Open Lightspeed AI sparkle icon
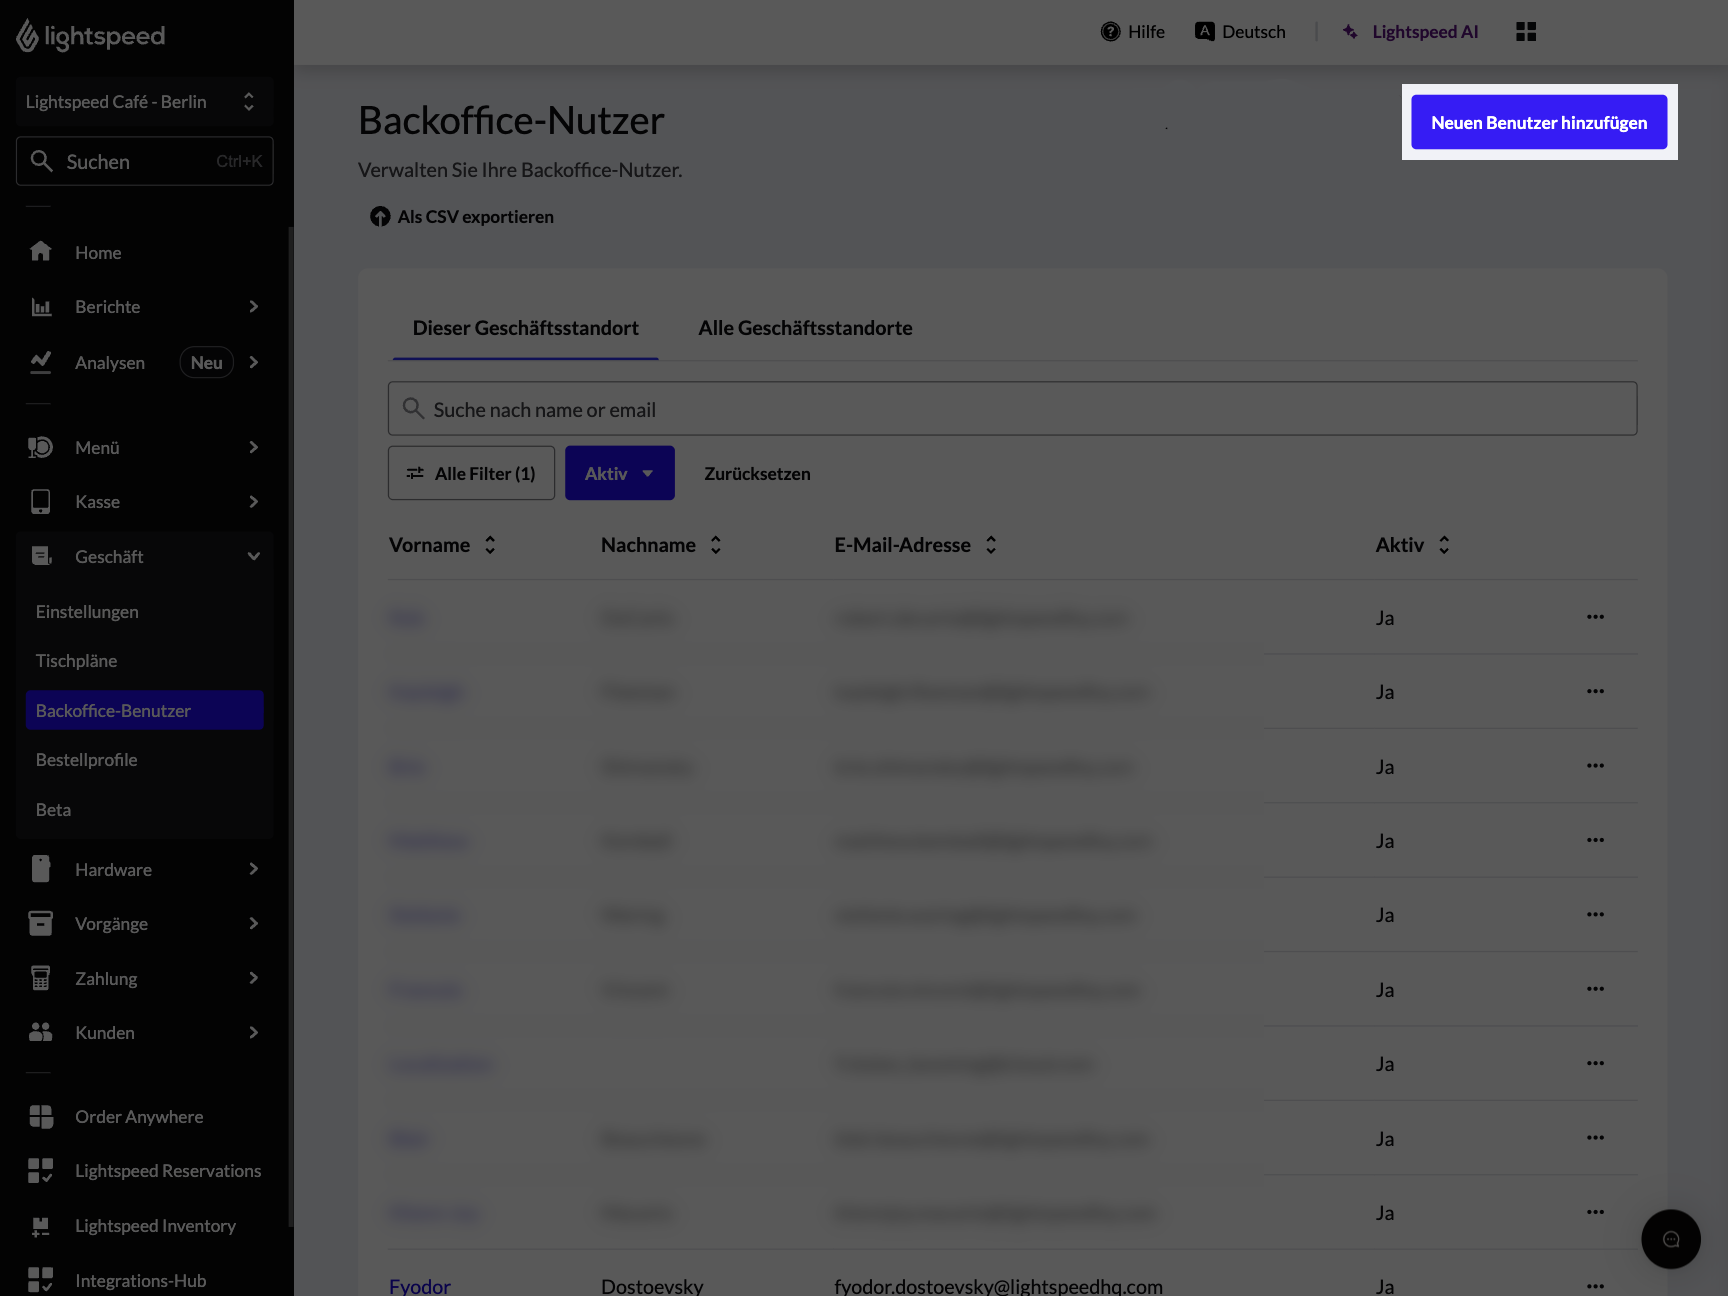 (x=1350, y=32)
